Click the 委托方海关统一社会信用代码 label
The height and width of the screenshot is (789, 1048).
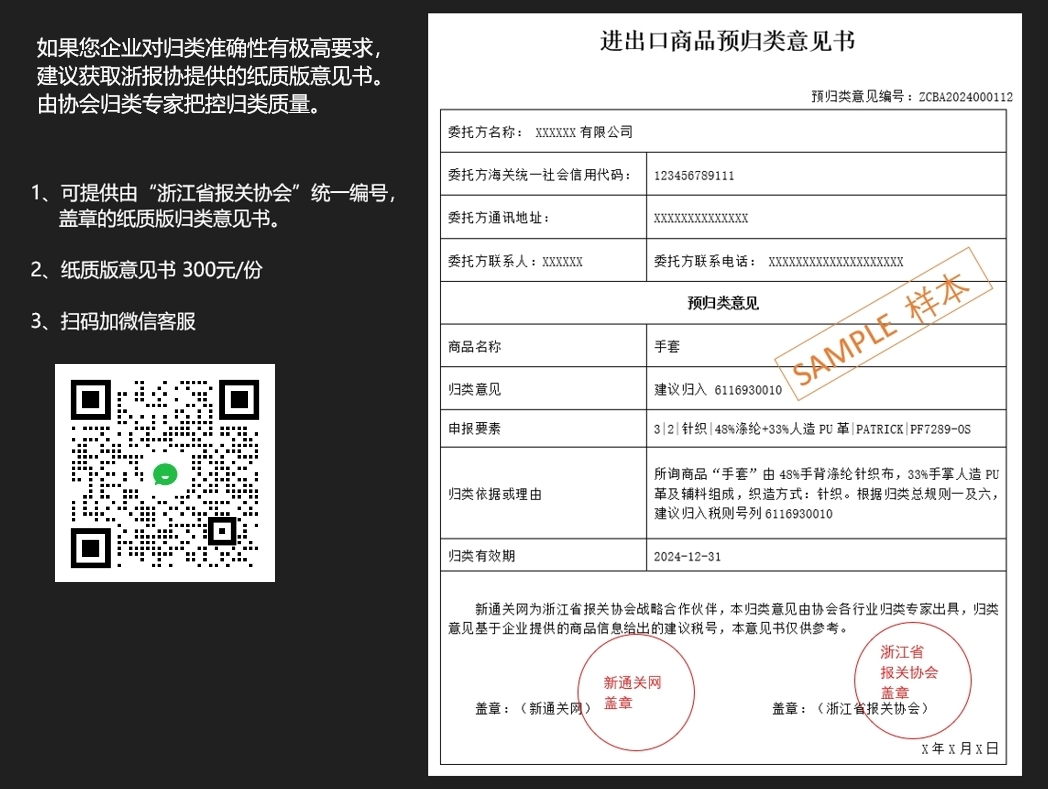[x=540, y=175]
